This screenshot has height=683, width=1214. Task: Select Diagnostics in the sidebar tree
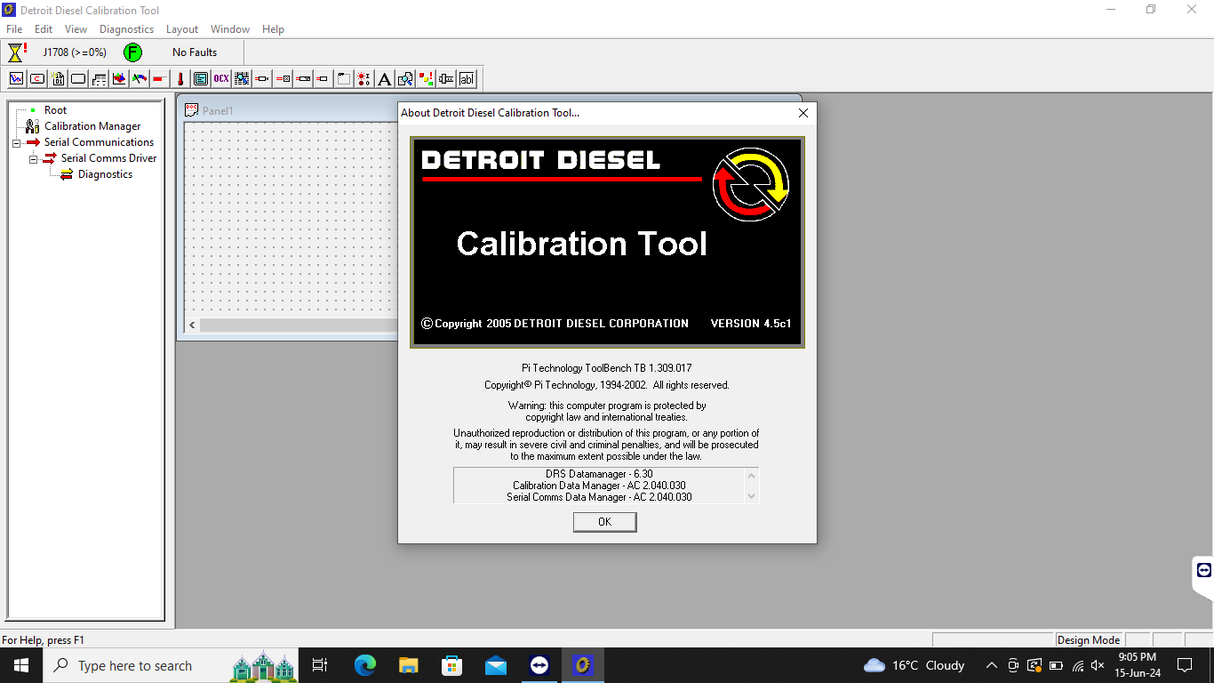pos(105,174)
